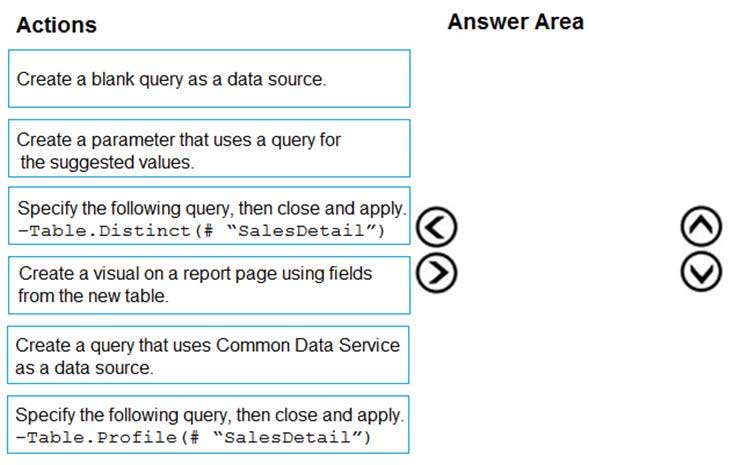Select 'Create a blank query as a data source'

(209, 79)
